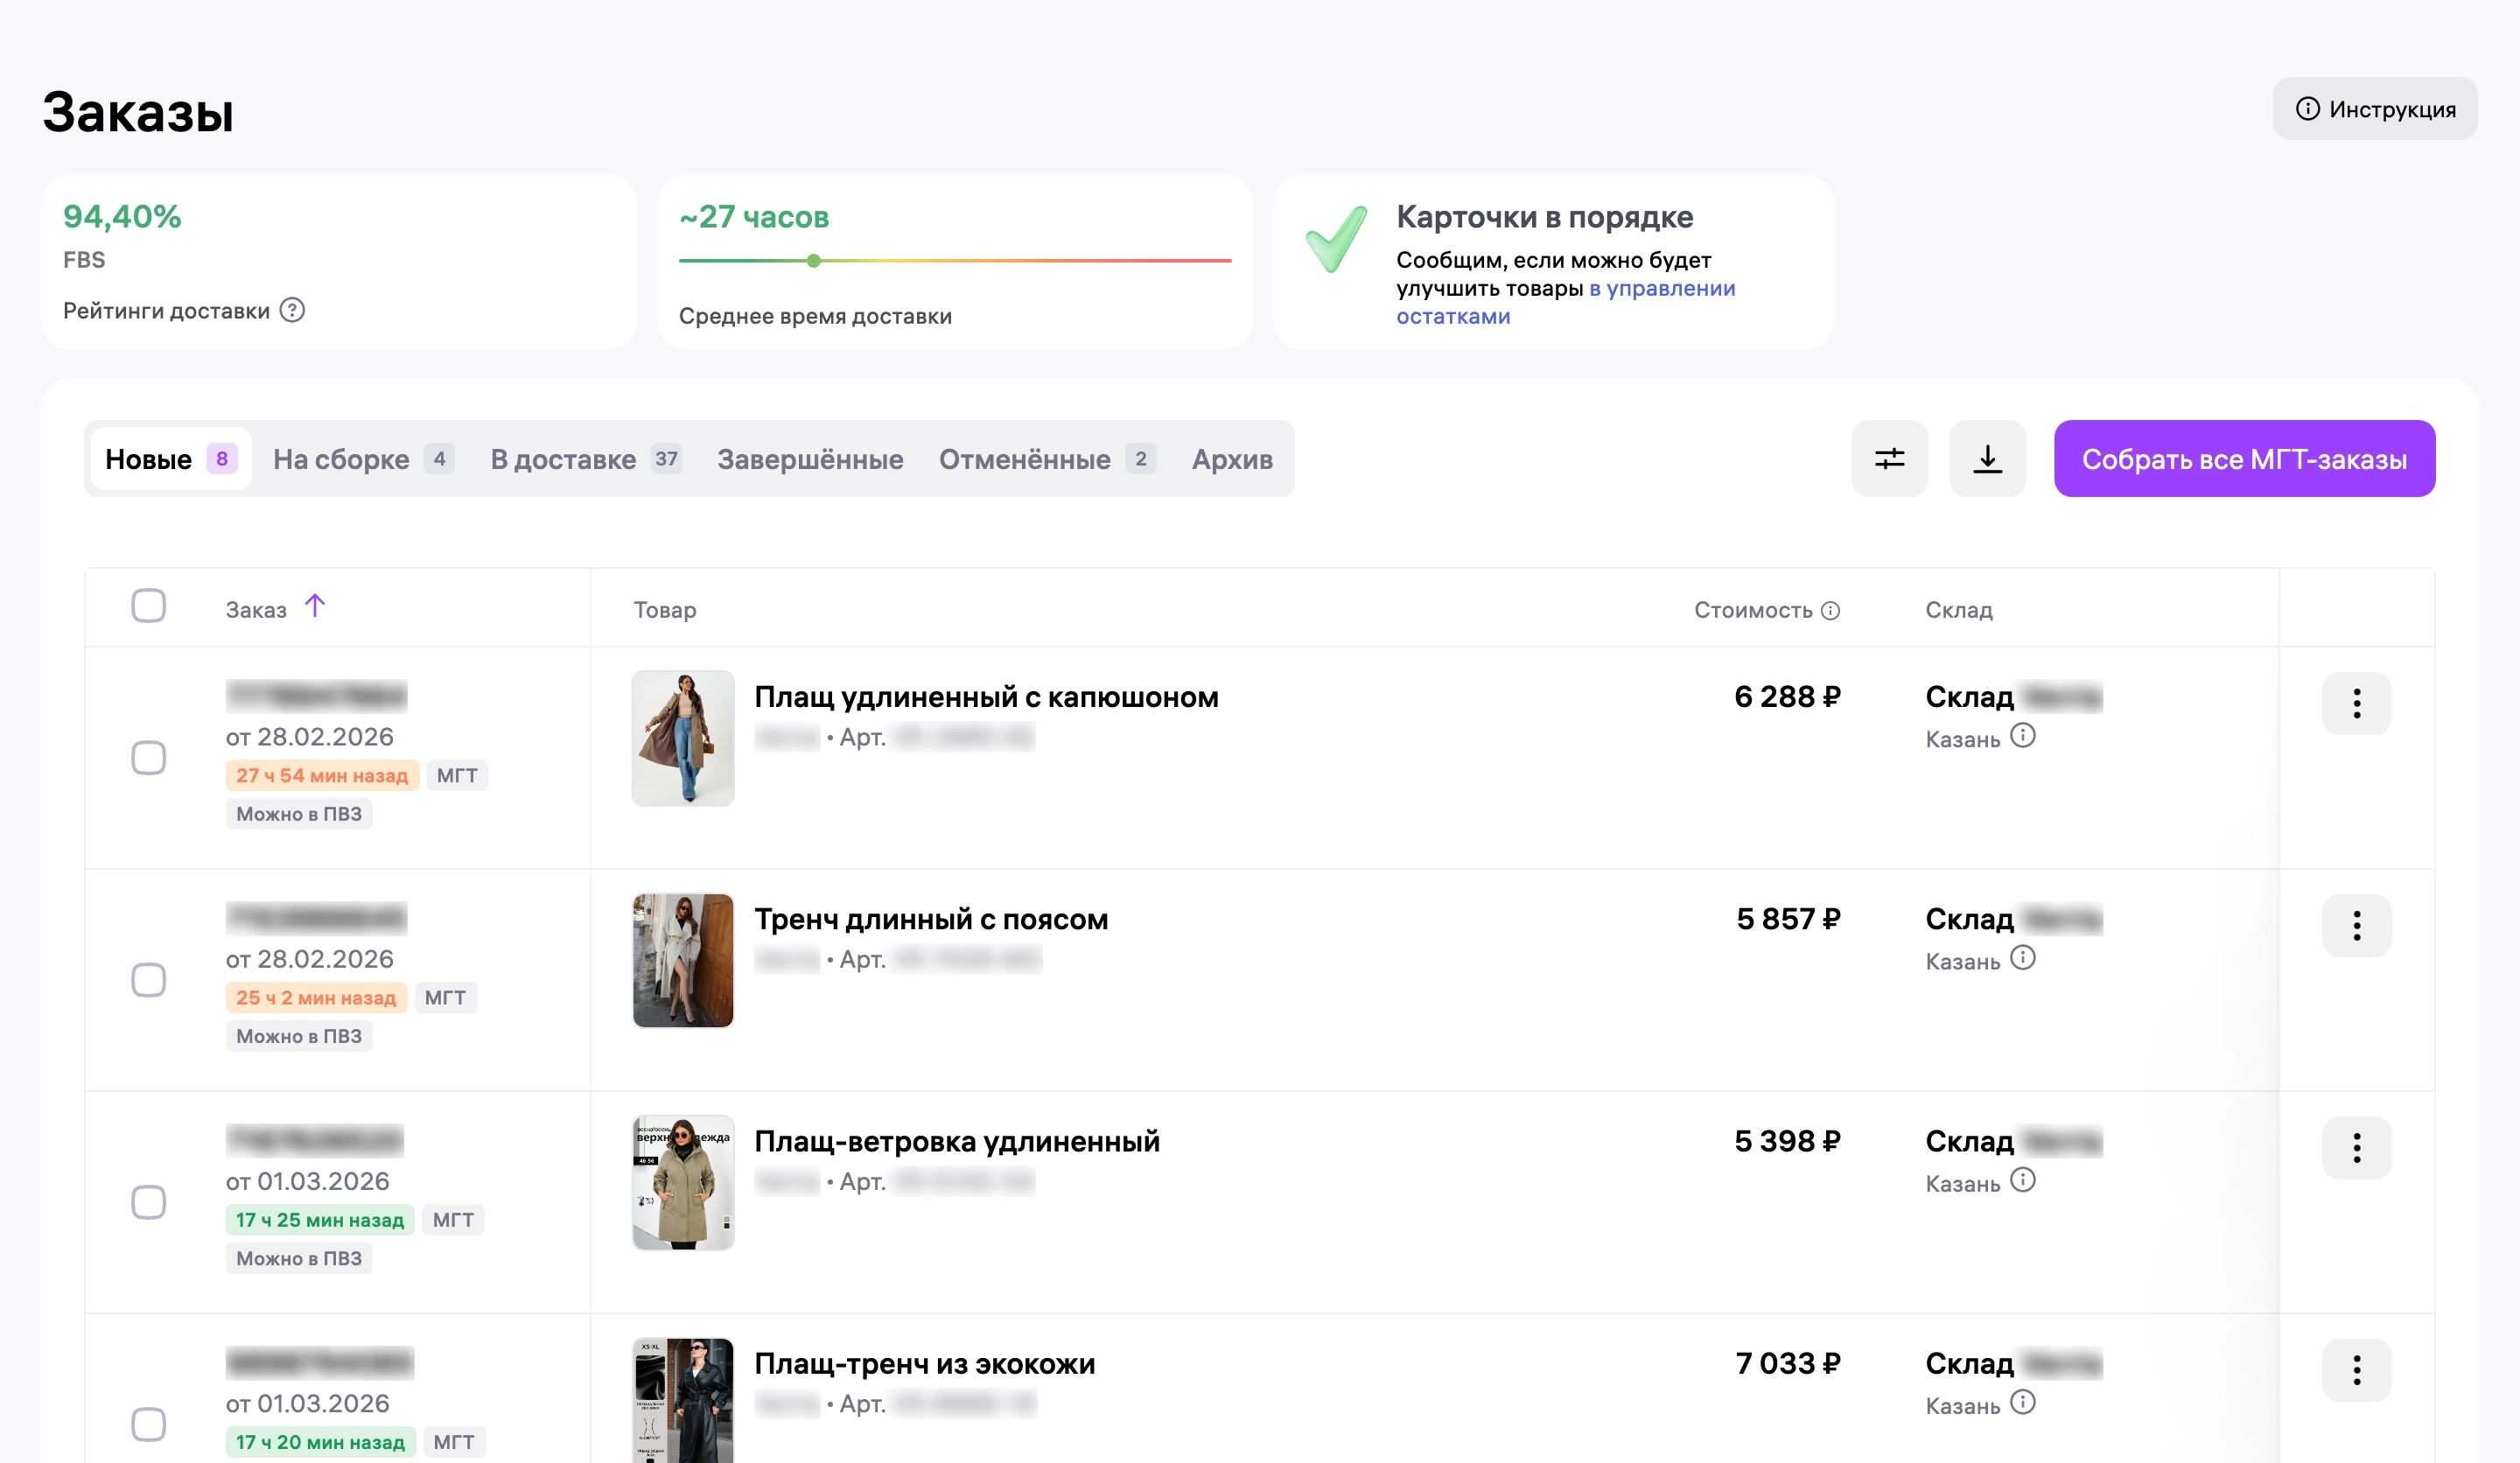Click the Казань info icon in the 5 857 ₽ row

coord(2023,958)
